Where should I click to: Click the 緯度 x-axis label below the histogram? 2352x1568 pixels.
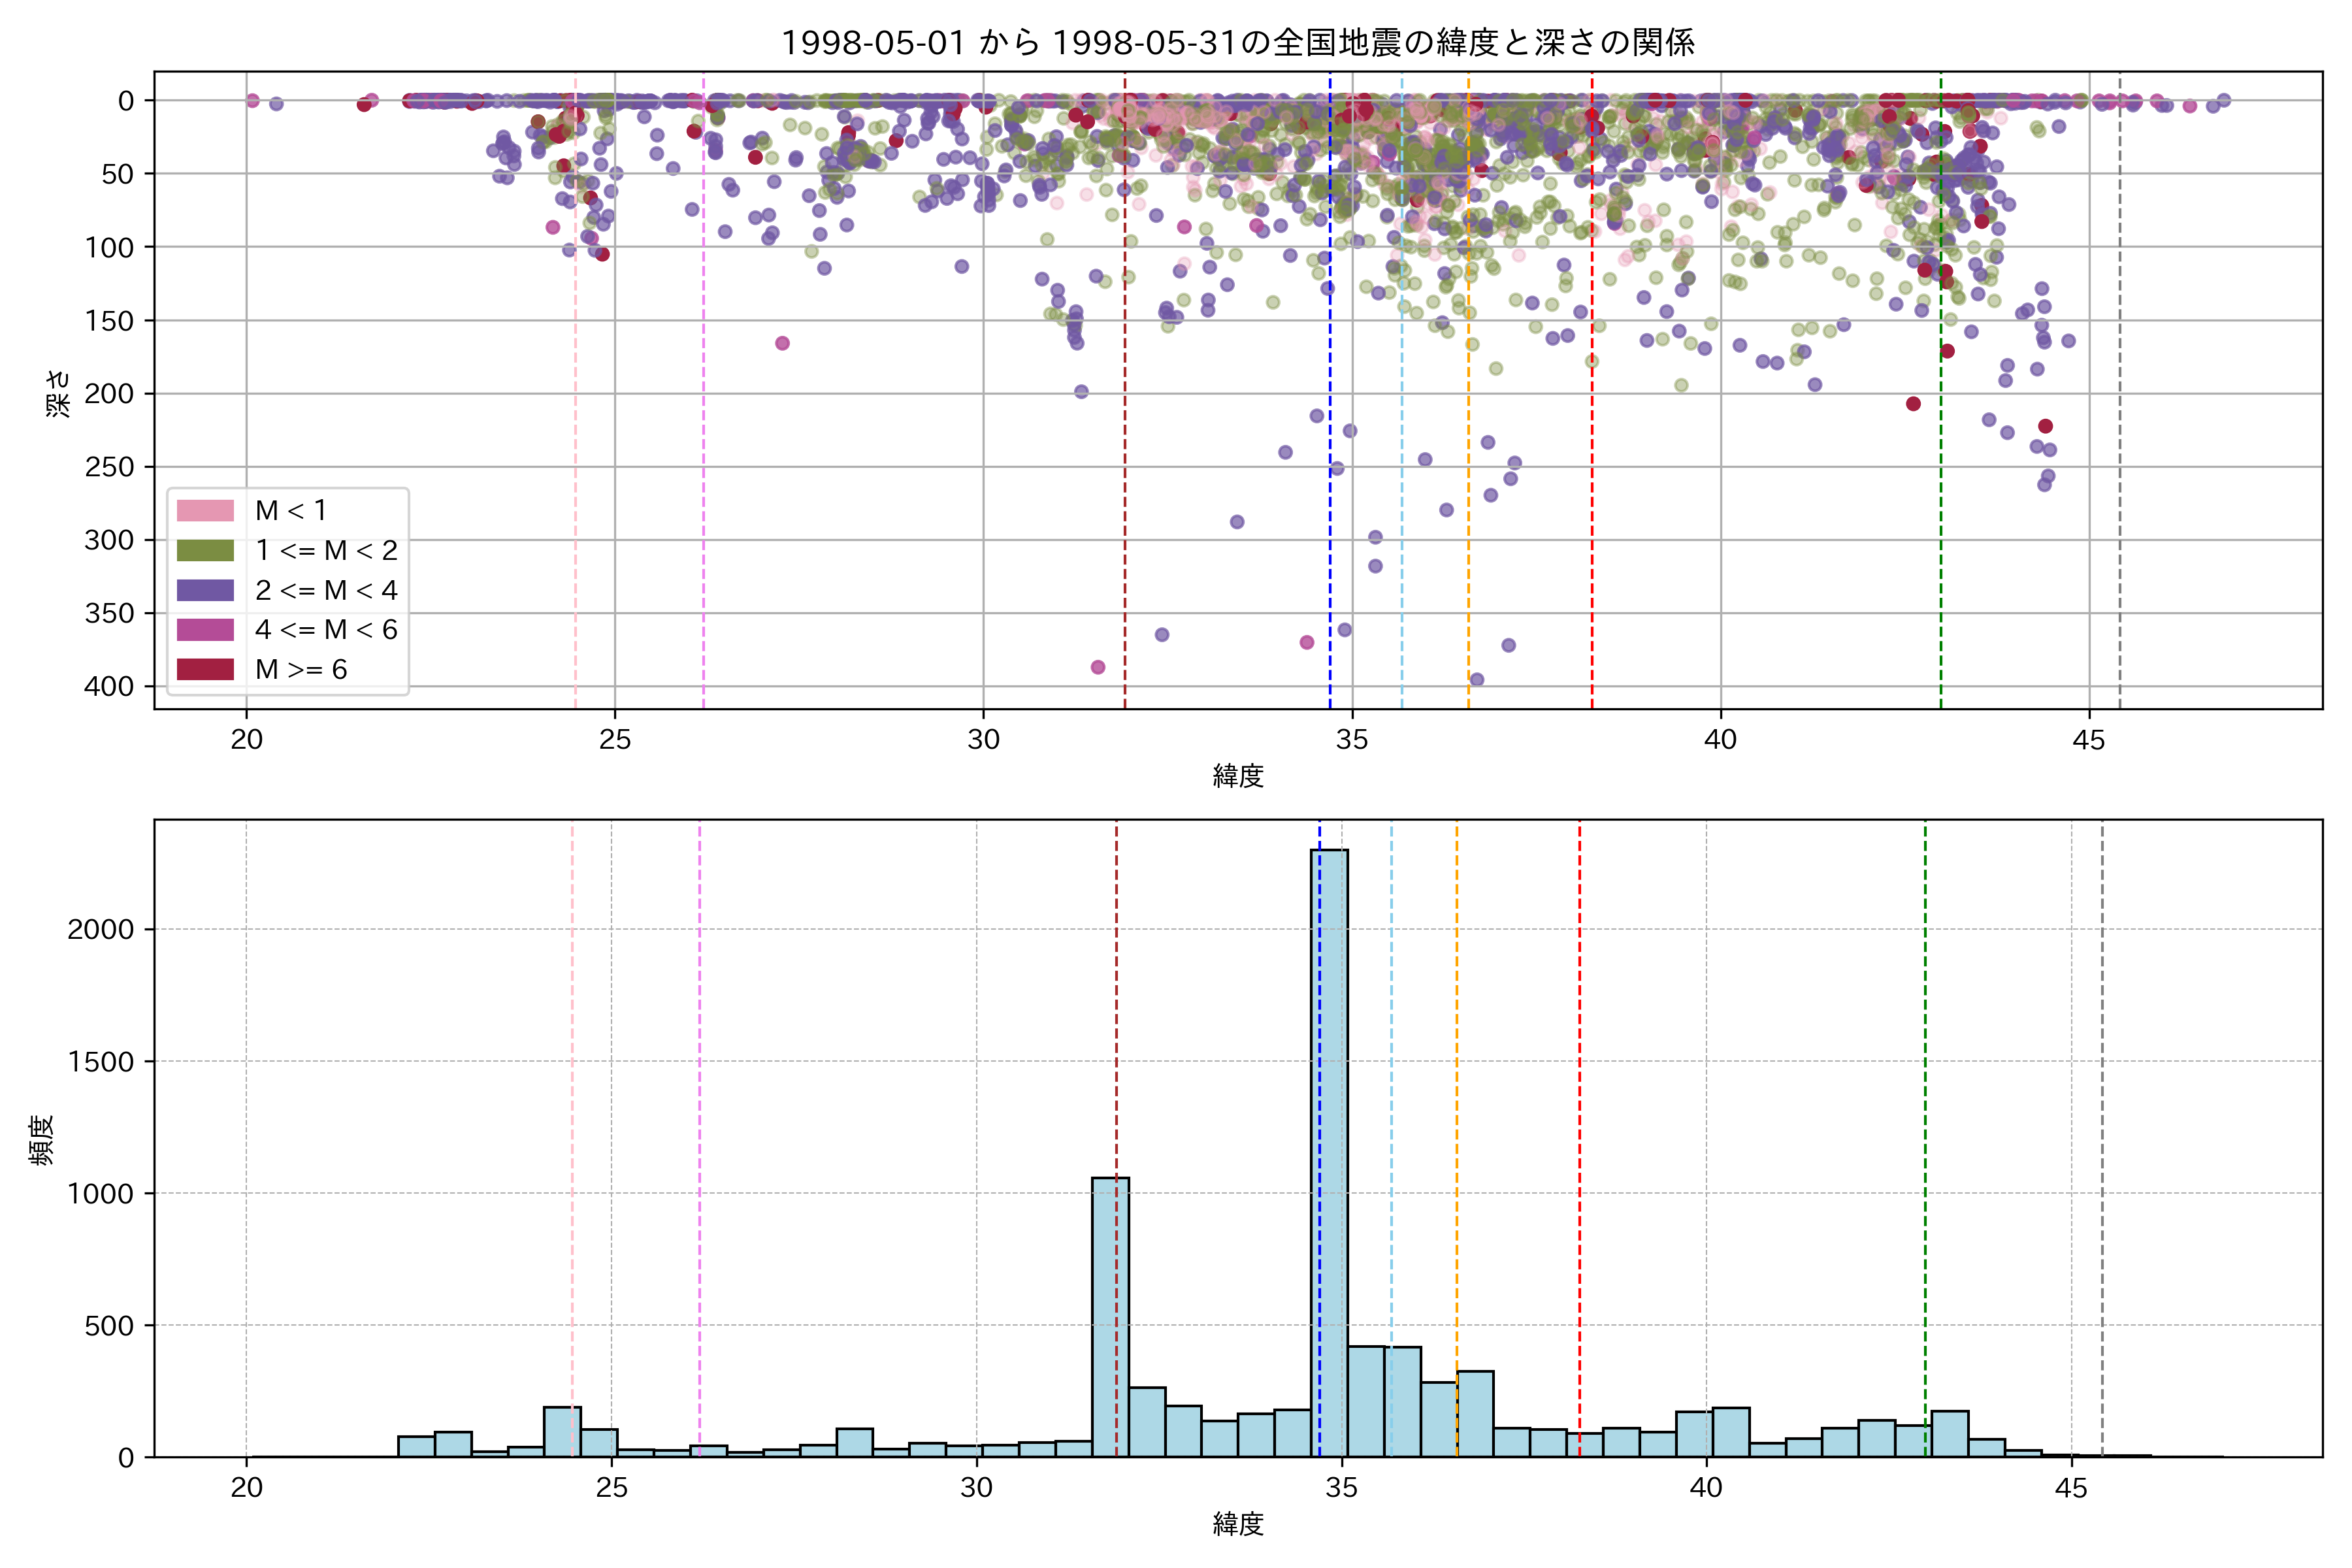(1238, 1524)
